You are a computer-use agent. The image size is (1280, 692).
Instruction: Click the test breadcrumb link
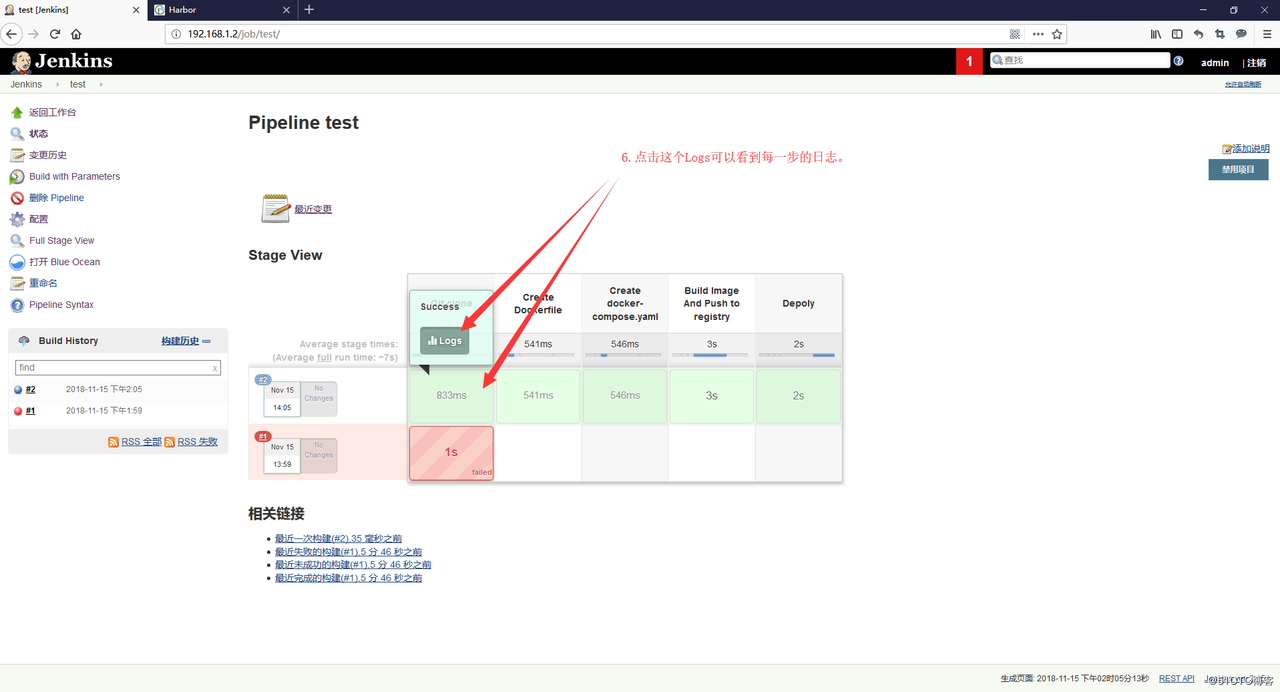(x=78, y=85)
